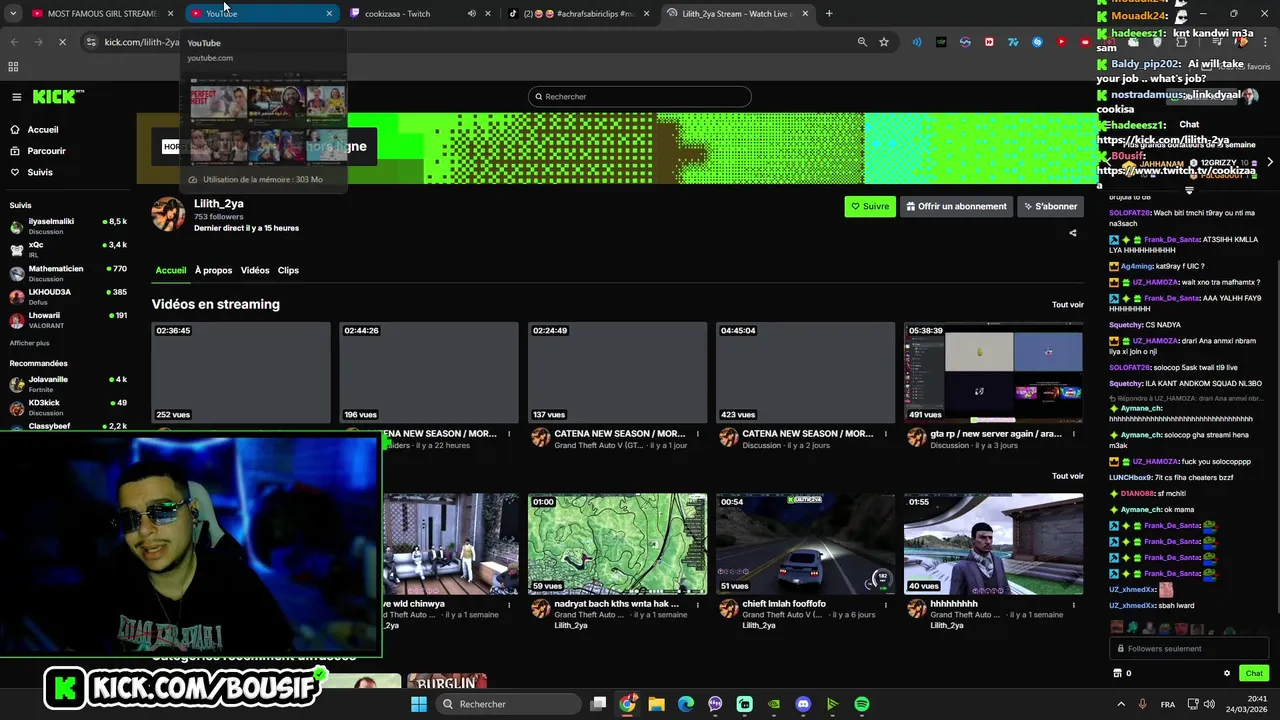Open followed channel ilyaselmaliki
This screenshot has height=720, width=1280.
68,226
